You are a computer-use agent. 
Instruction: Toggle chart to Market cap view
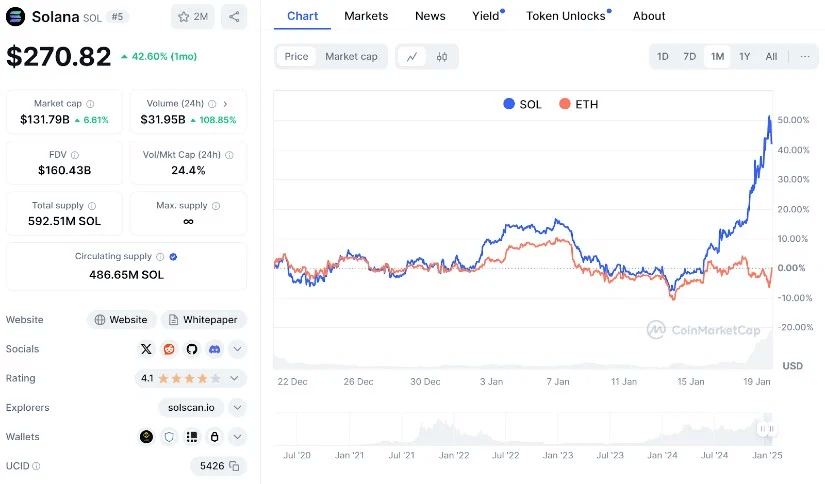[x=351, y=57]
